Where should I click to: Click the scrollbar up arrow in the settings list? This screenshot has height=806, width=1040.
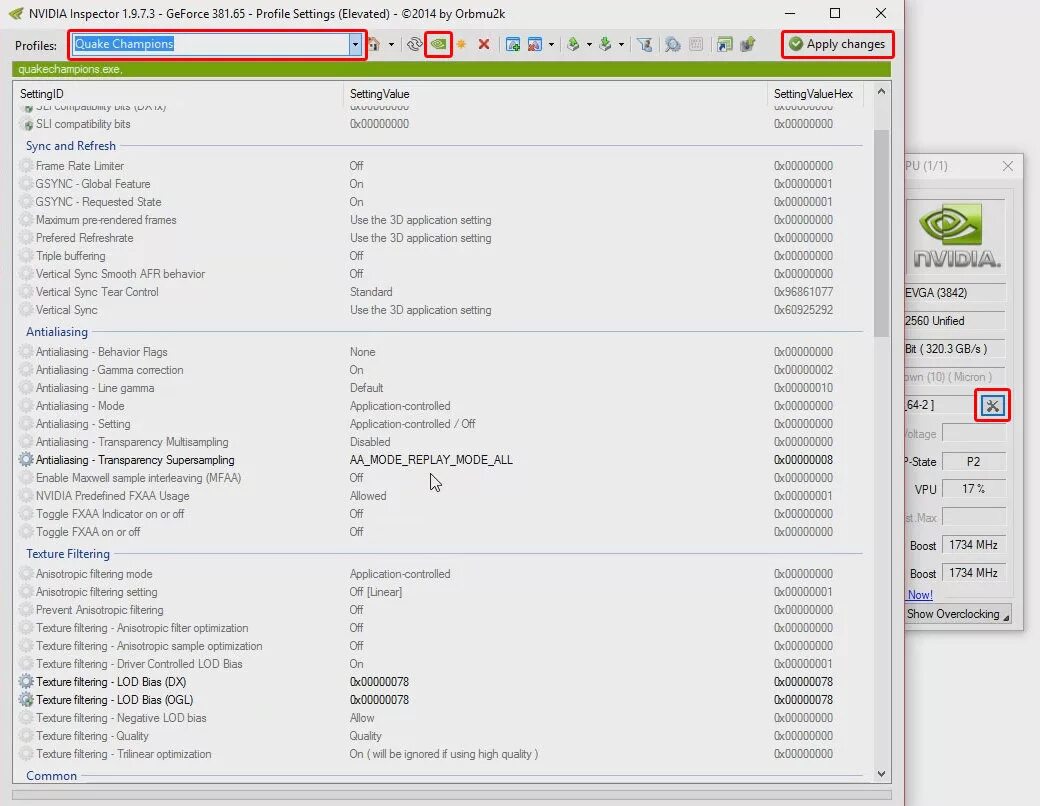coord(881,92)
